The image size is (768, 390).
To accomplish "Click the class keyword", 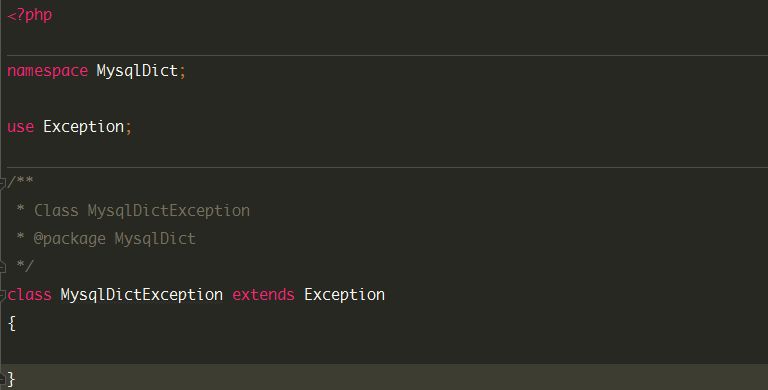I will [x=29, y=295].
